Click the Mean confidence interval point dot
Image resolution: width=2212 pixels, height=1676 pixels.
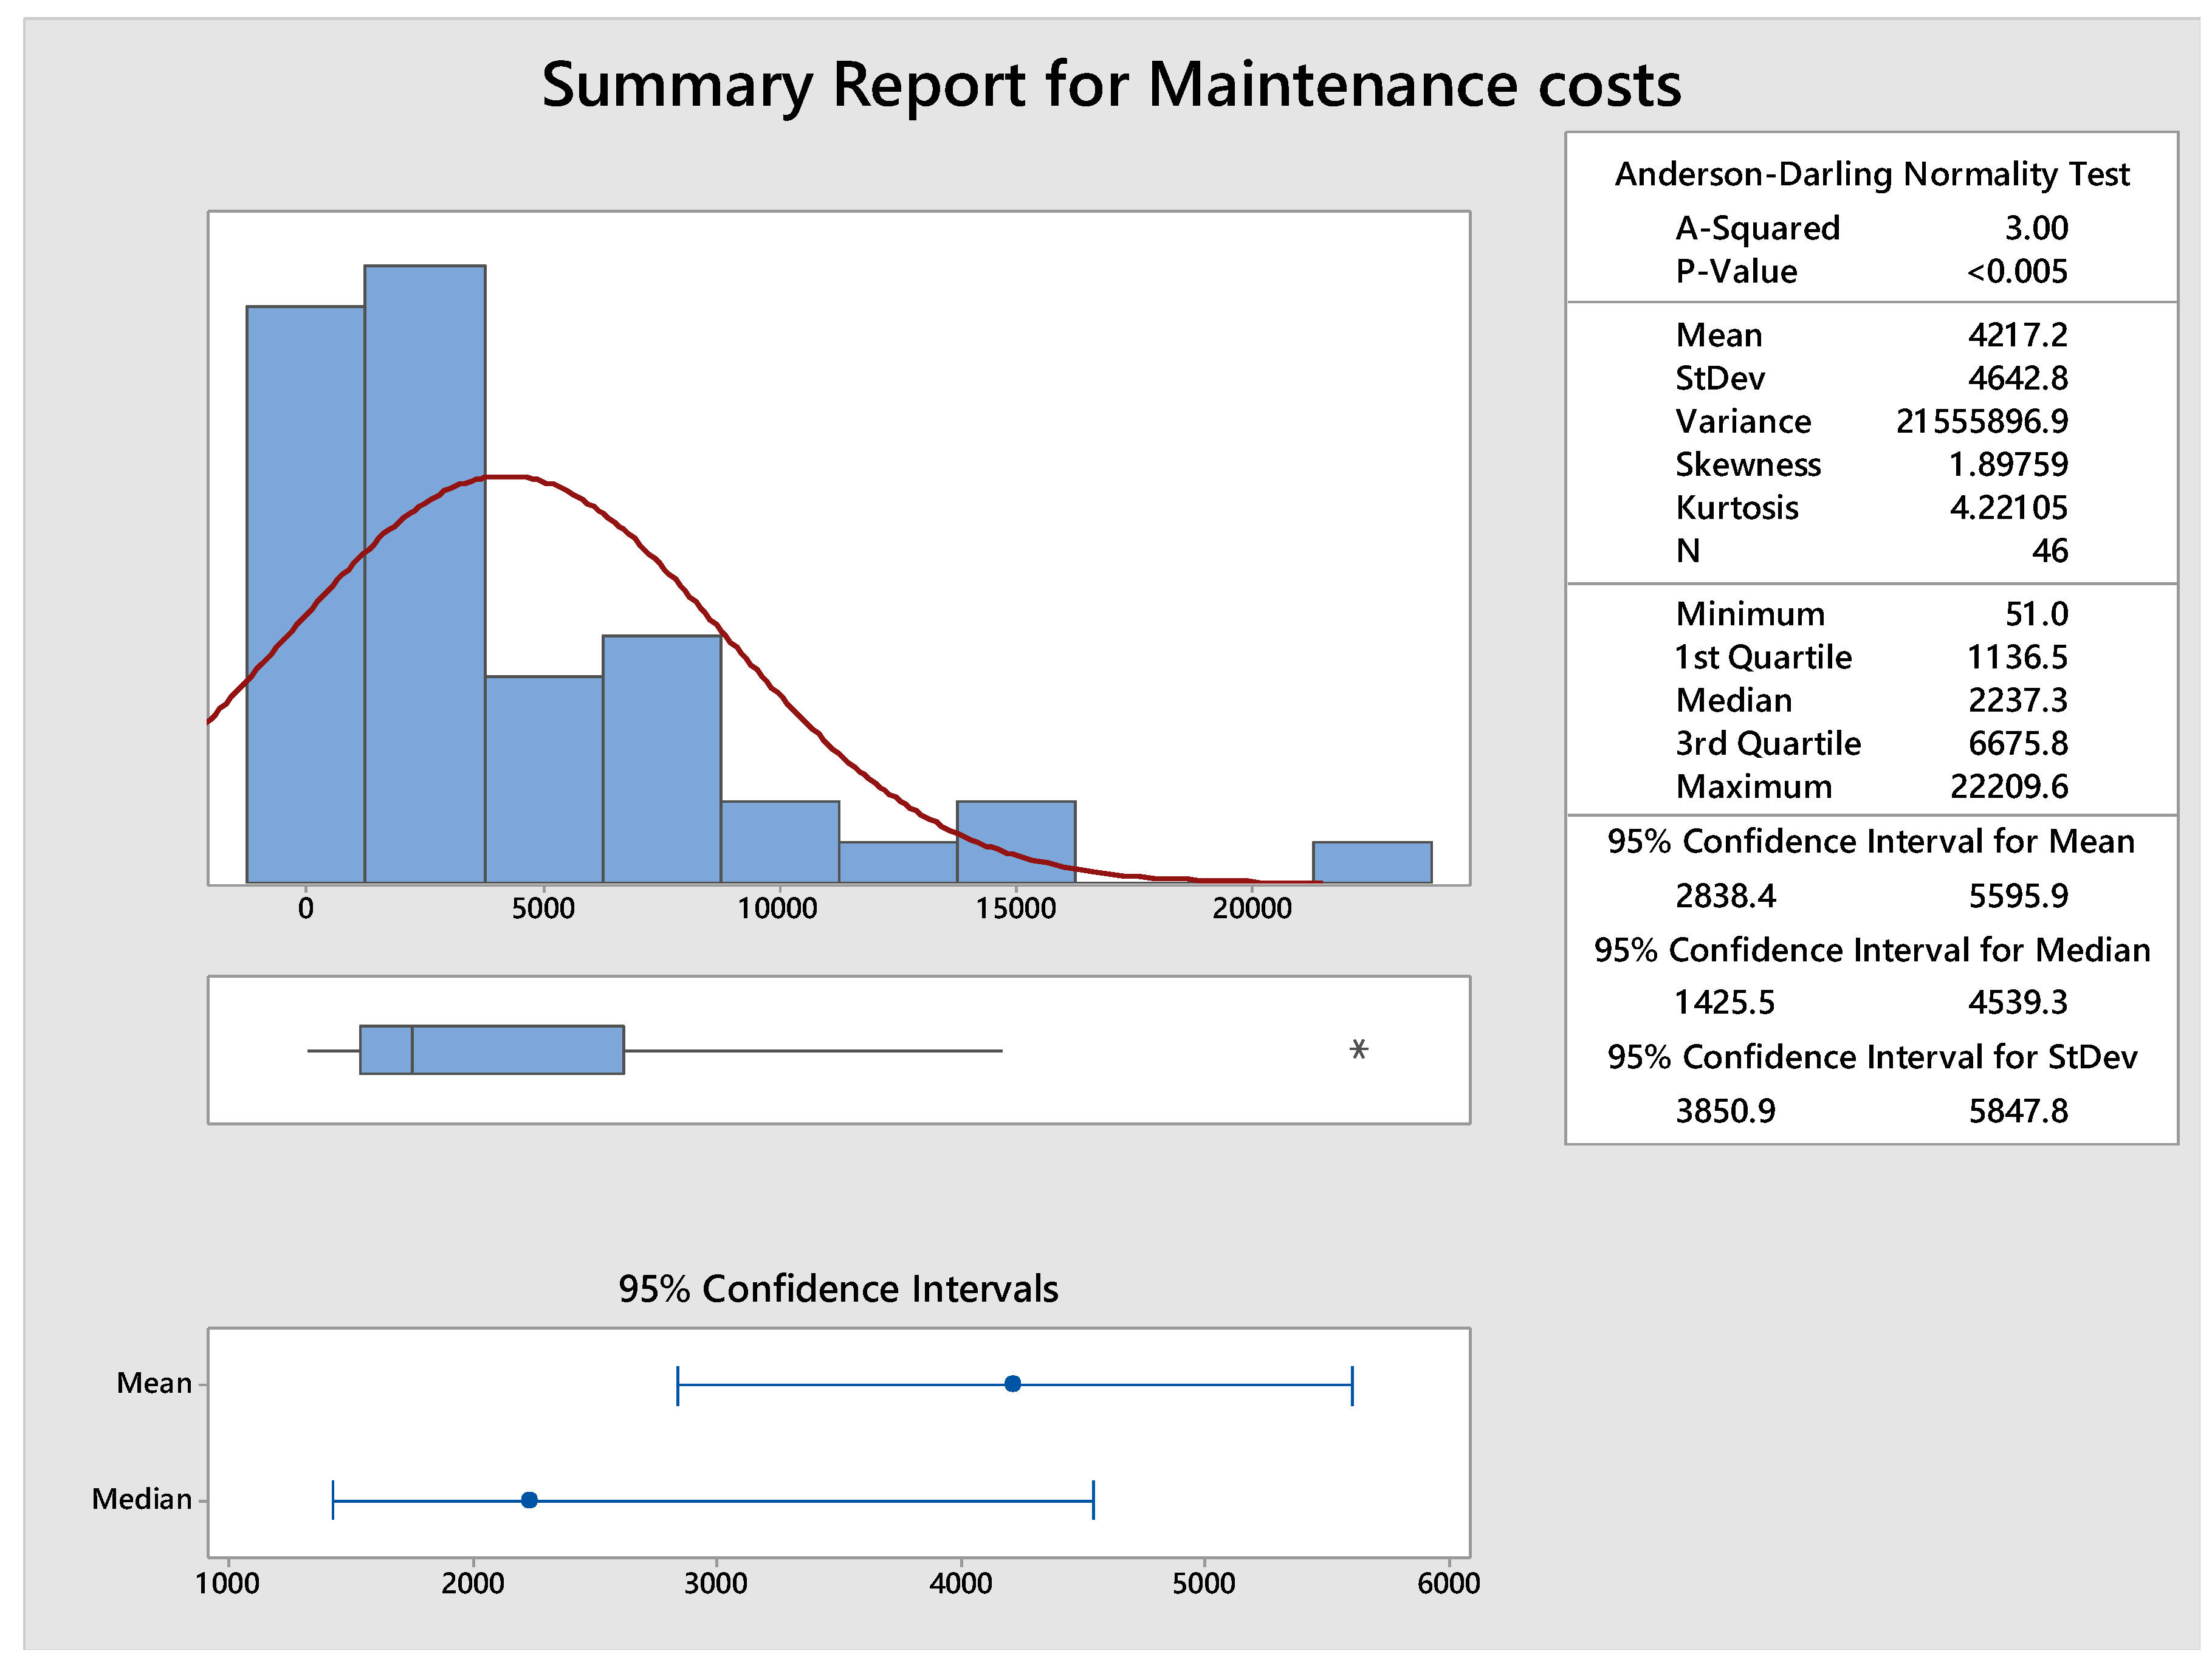click(x=1012, y=1383)
